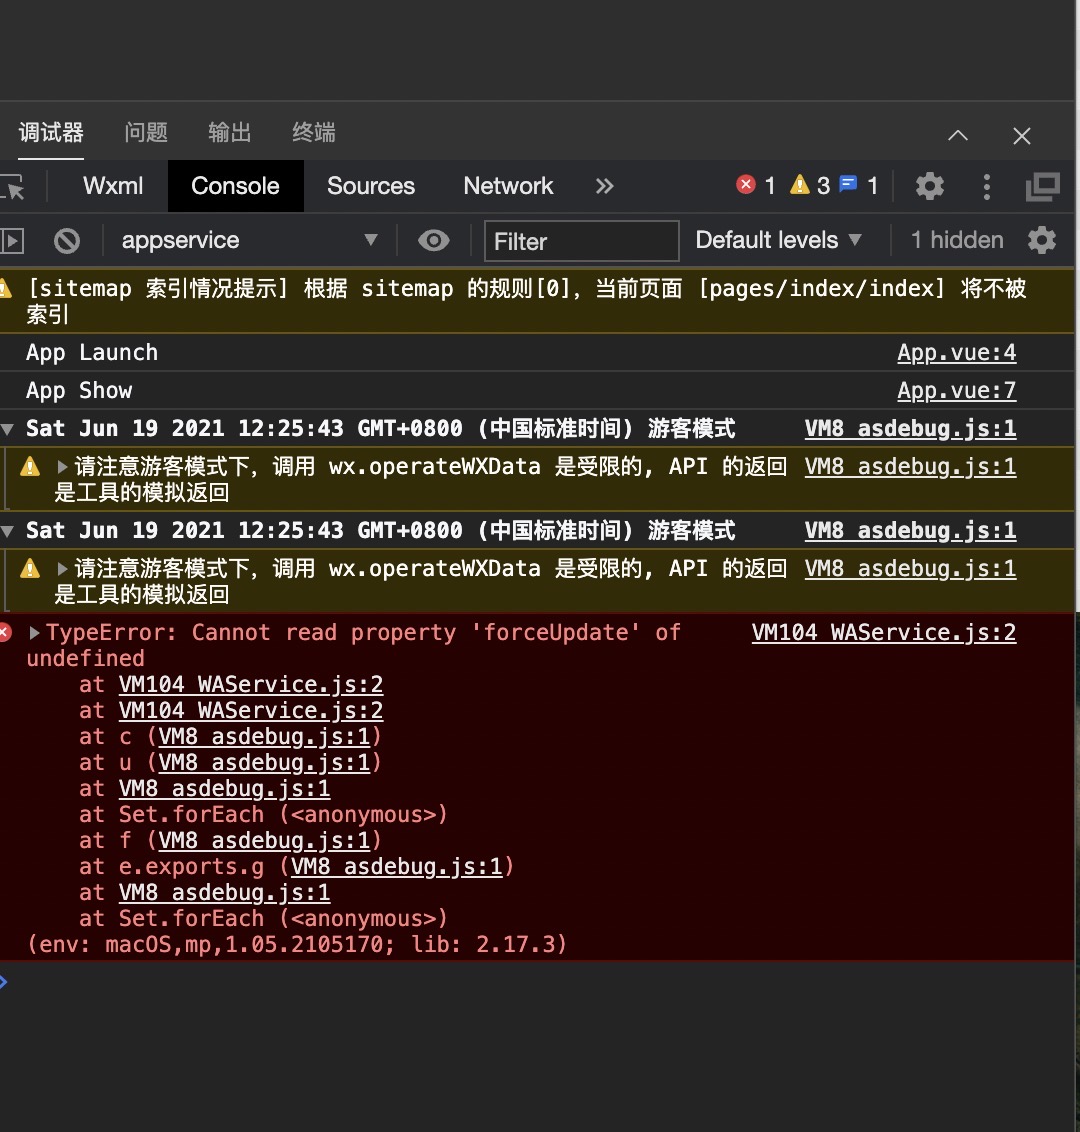Open the three-dot customize menu
This screenshot has width=1080, height=1132.
pyautogui.click(x=987, y=186)
